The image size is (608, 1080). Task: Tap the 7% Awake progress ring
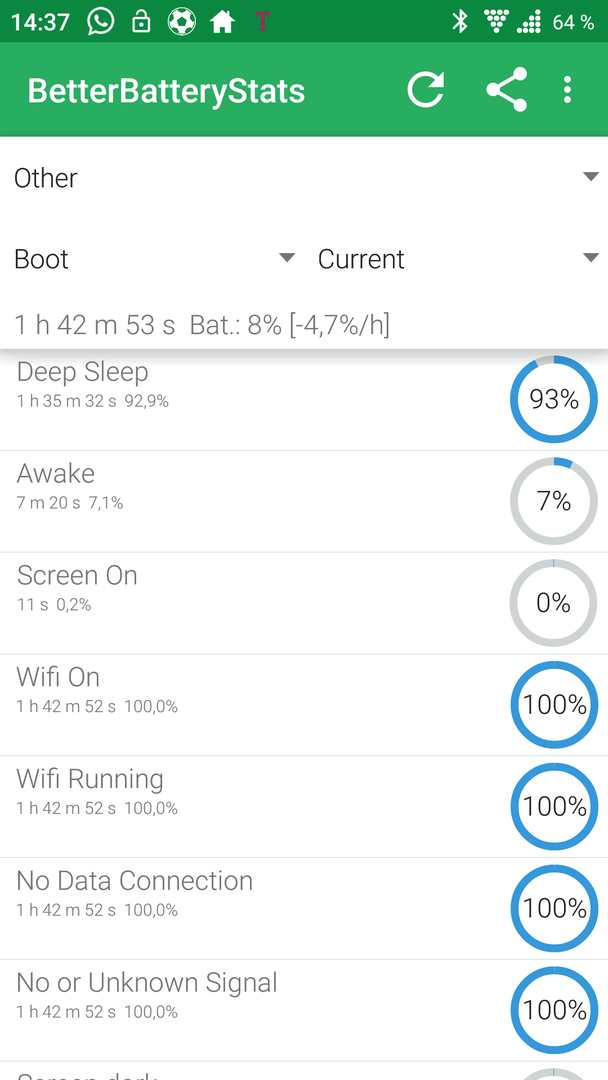[554, 501]
